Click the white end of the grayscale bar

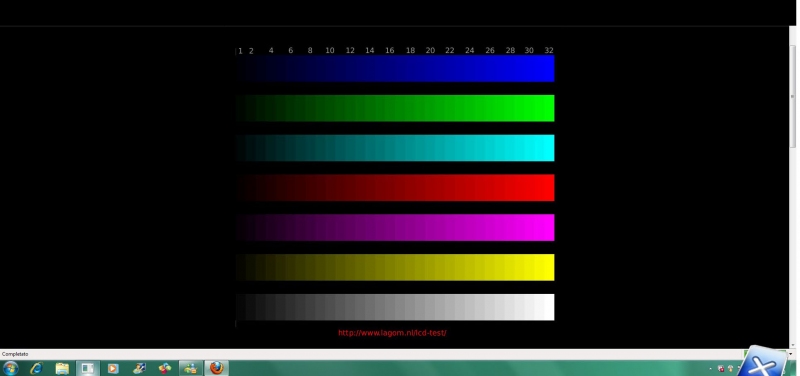[x=549, y=307]
